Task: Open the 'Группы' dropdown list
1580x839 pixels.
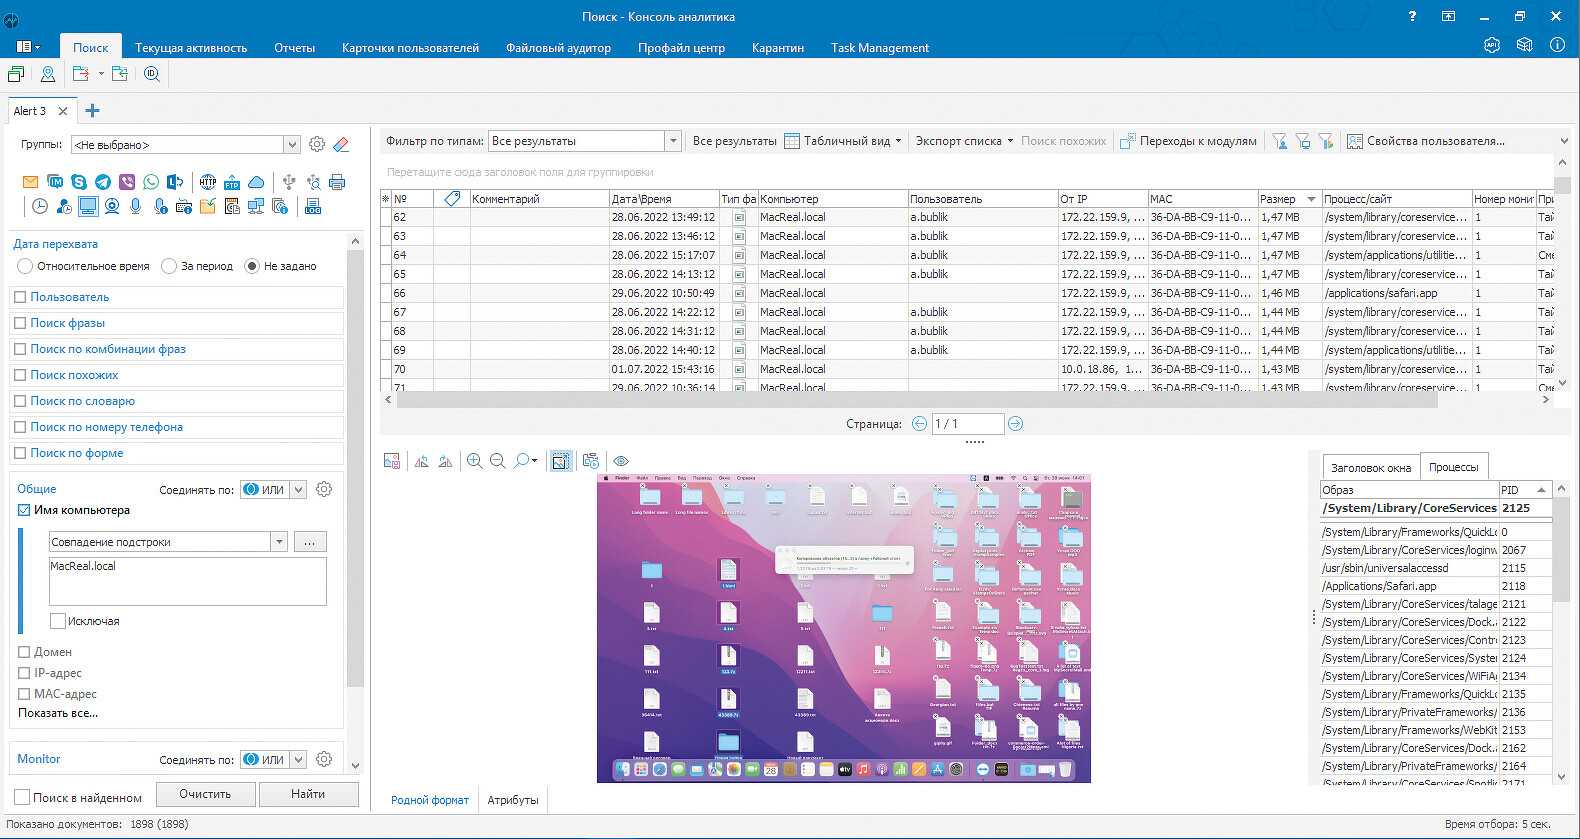Action: coord(292,145)
